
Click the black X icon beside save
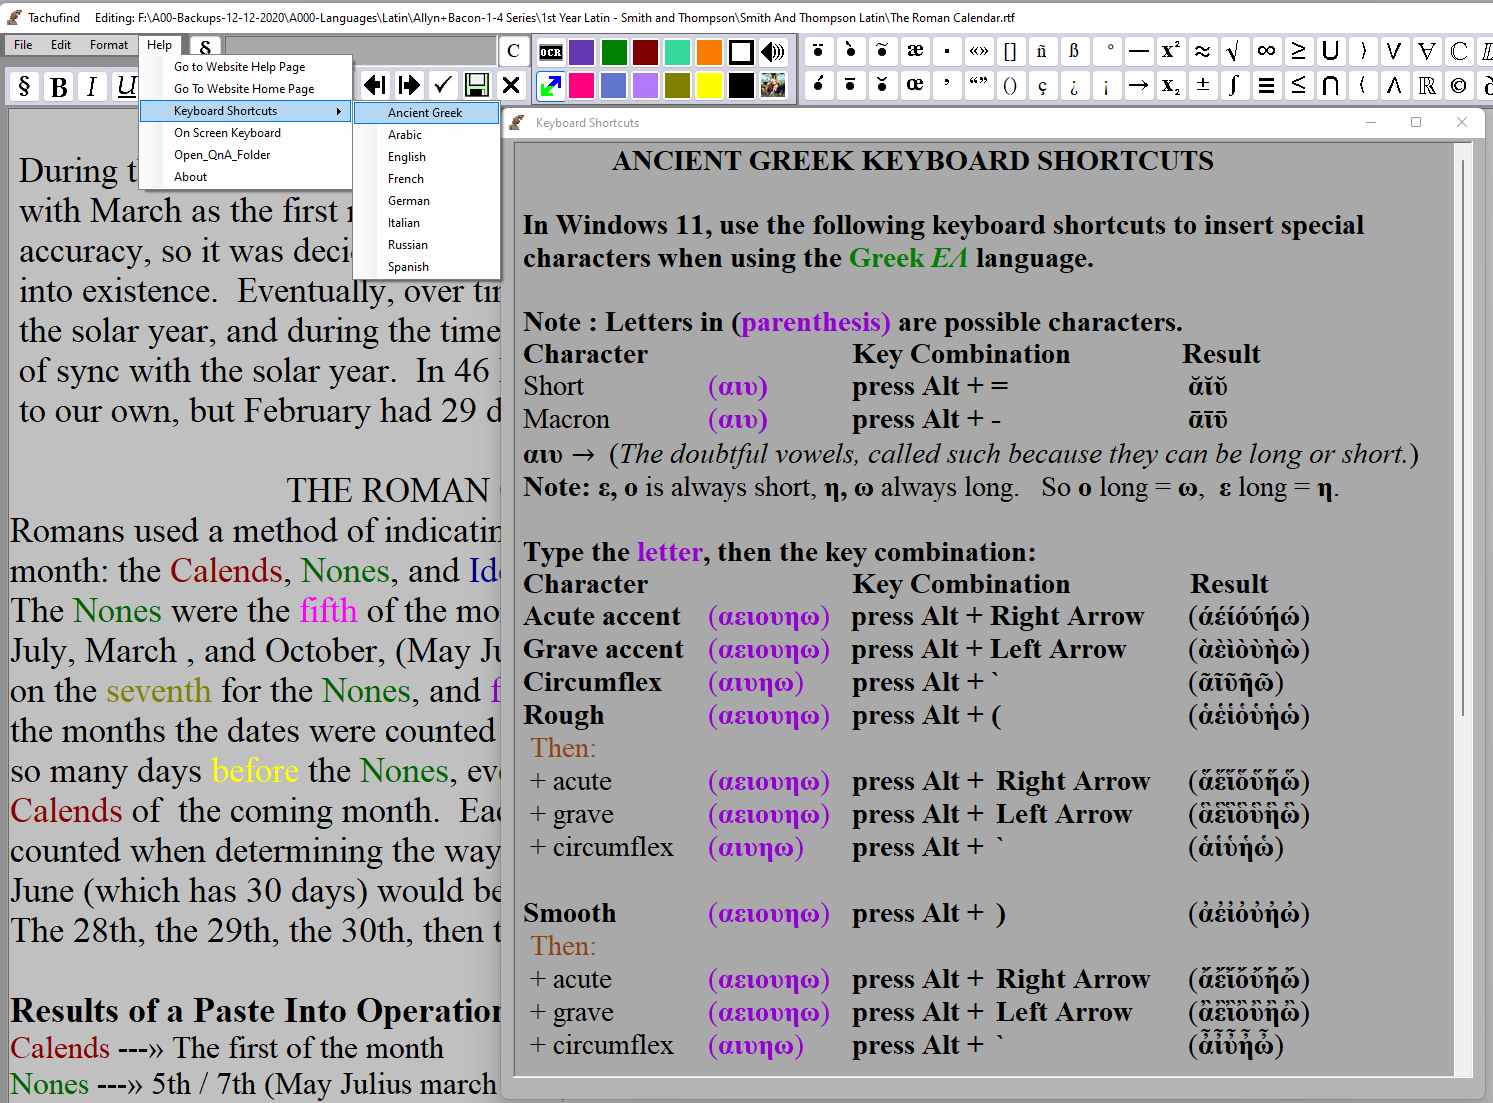(x=511, y=85)
